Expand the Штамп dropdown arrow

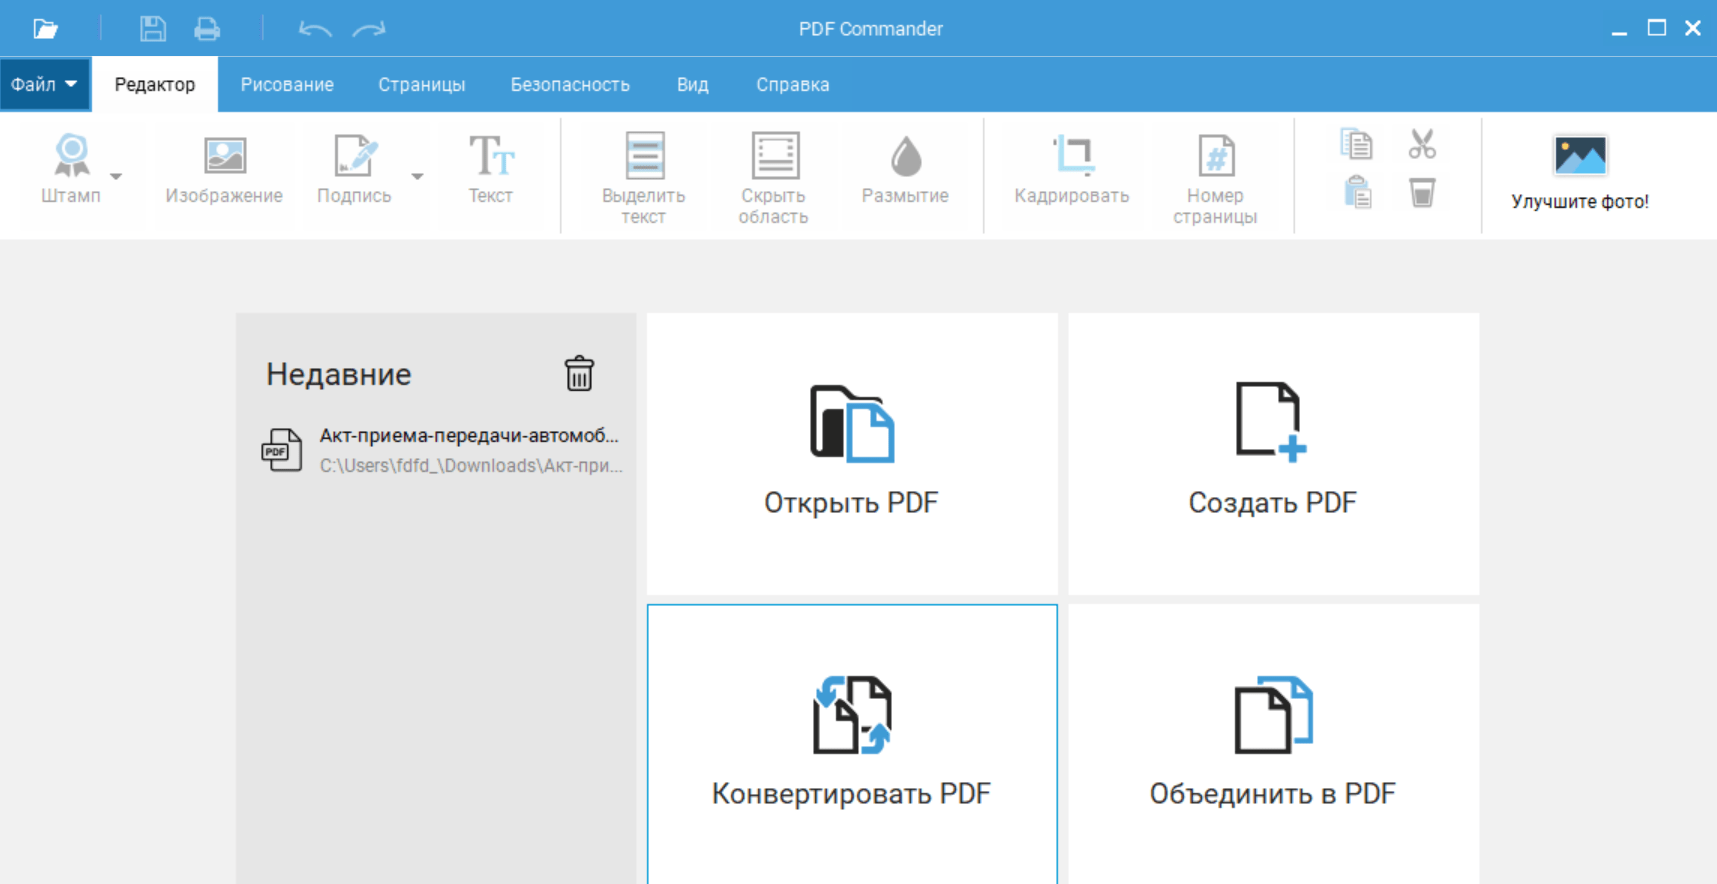coord(116,176)
